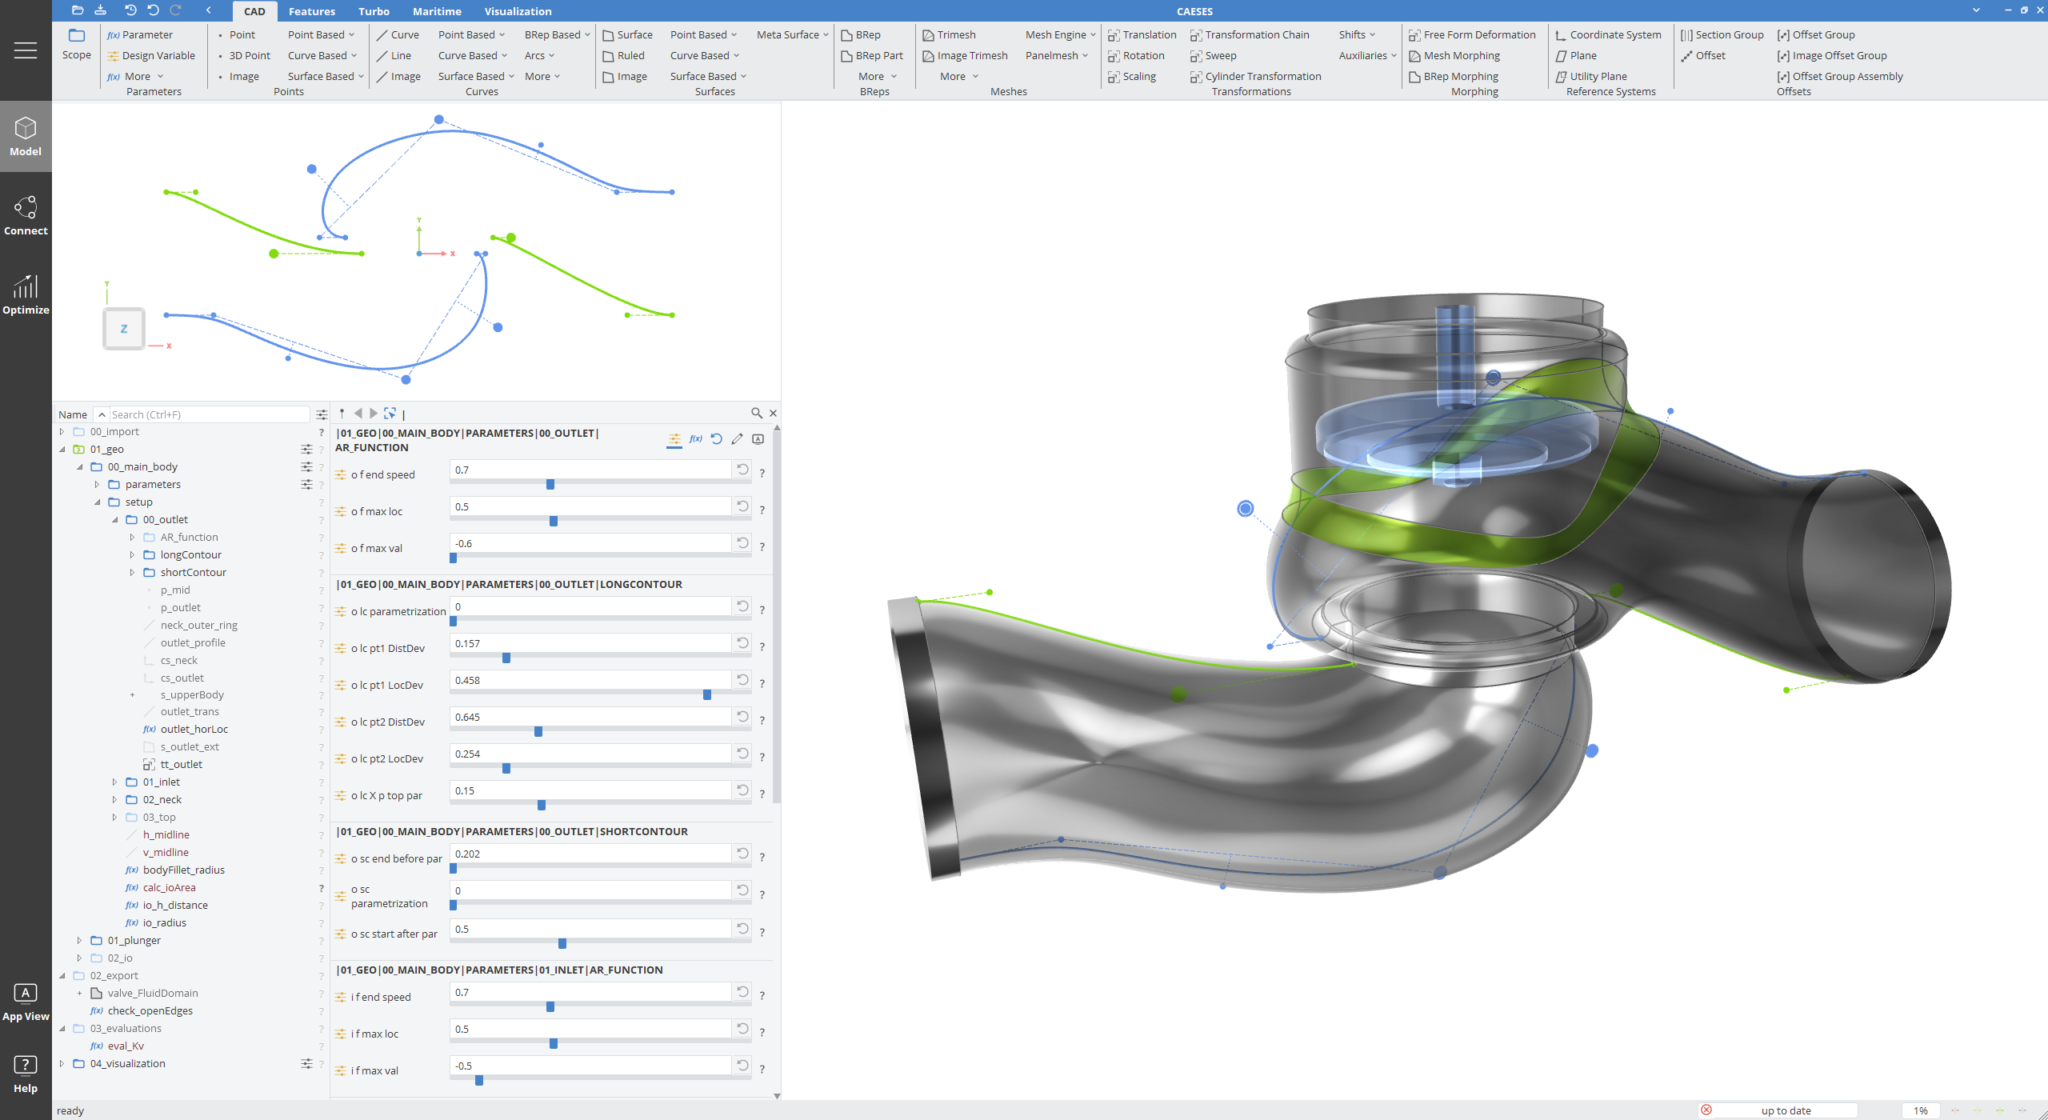Open the Connect workspace in sidebar
2048x1120 pixels.
(25, 215)
